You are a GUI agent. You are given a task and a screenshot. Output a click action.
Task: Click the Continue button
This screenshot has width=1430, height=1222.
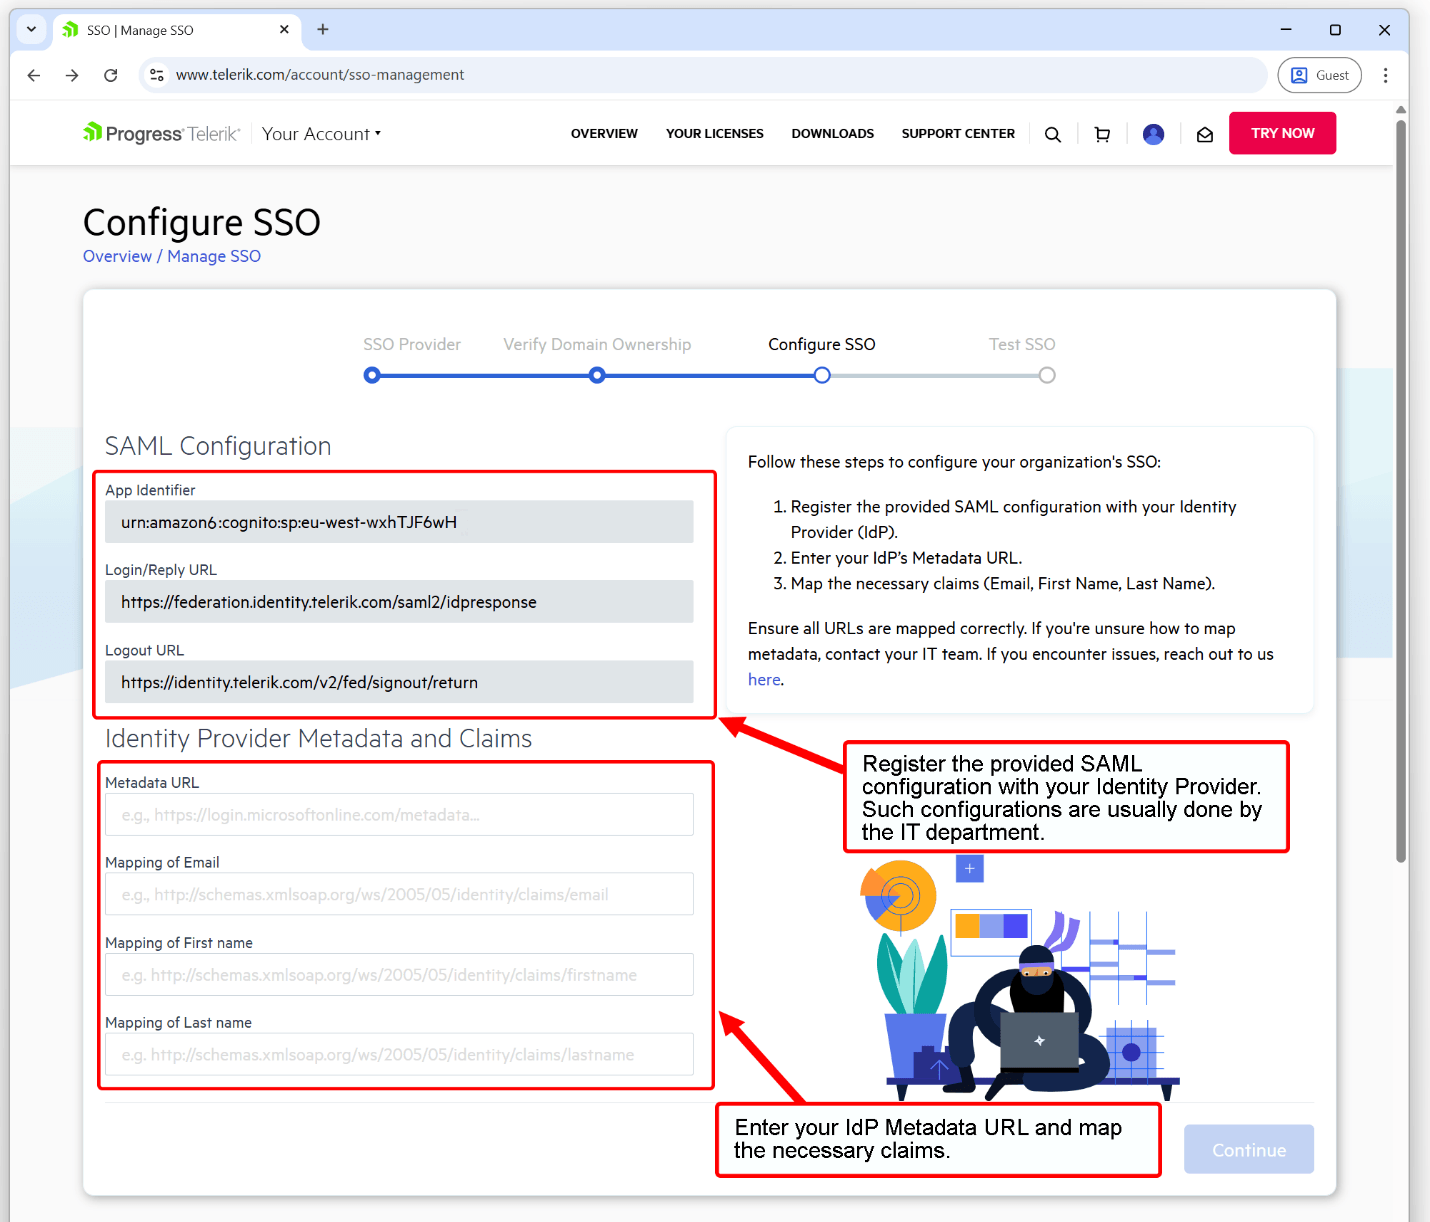pyautogui.click(x=1249, y=1150)
